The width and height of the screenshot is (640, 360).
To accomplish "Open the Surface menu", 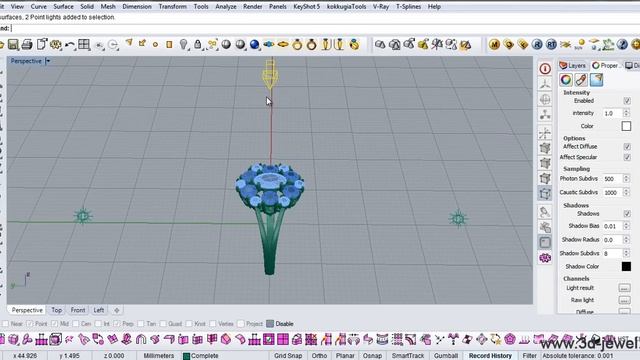I will click(63, 7).
